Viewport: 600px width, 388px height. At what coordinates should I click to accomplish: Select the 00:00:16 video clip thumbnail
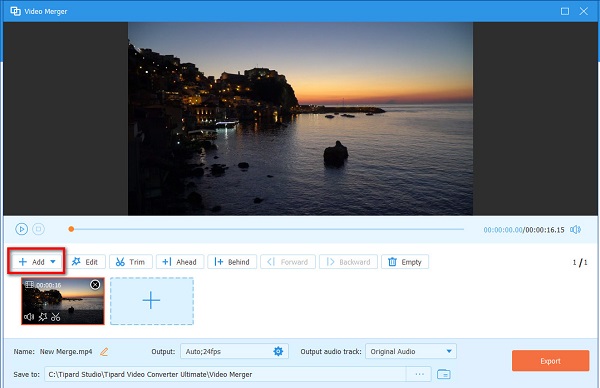63,301
